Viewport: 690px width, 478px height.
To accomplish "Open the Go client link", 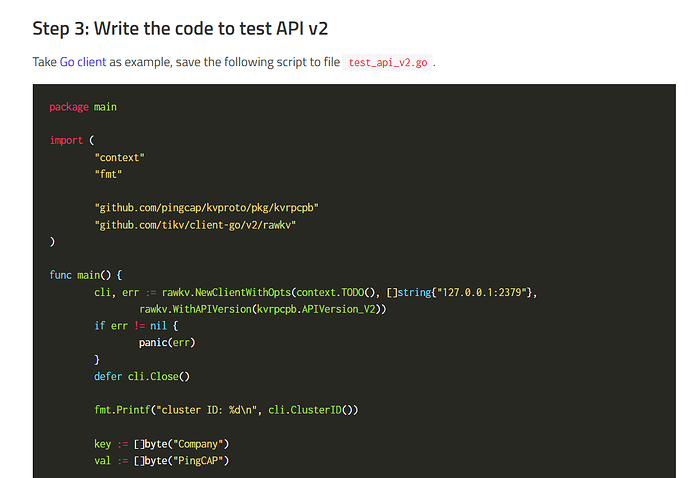I will point(83,62).
